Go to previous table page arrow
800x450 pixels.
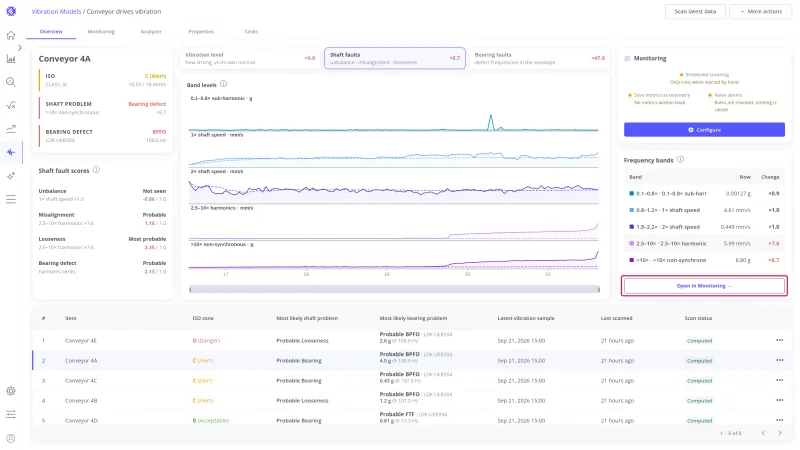[x=763, y=433]
